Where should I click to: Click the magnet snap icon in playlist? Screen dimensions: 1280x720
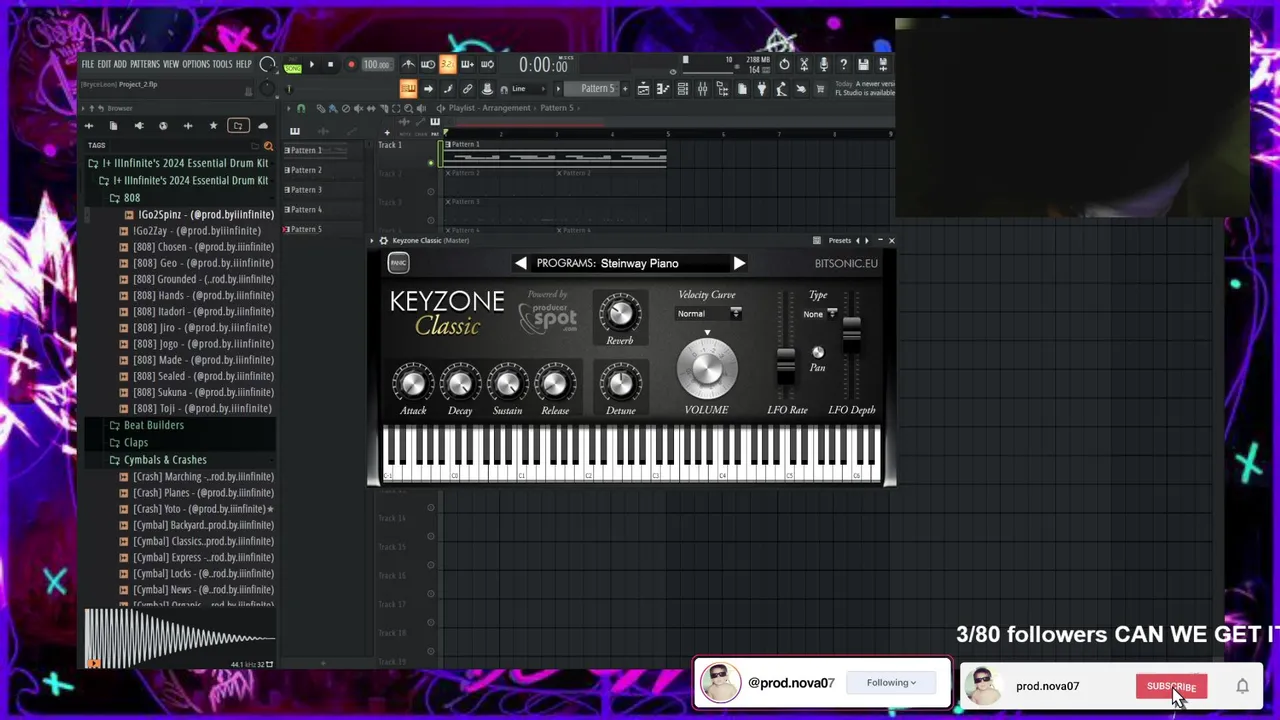[301, 108]
